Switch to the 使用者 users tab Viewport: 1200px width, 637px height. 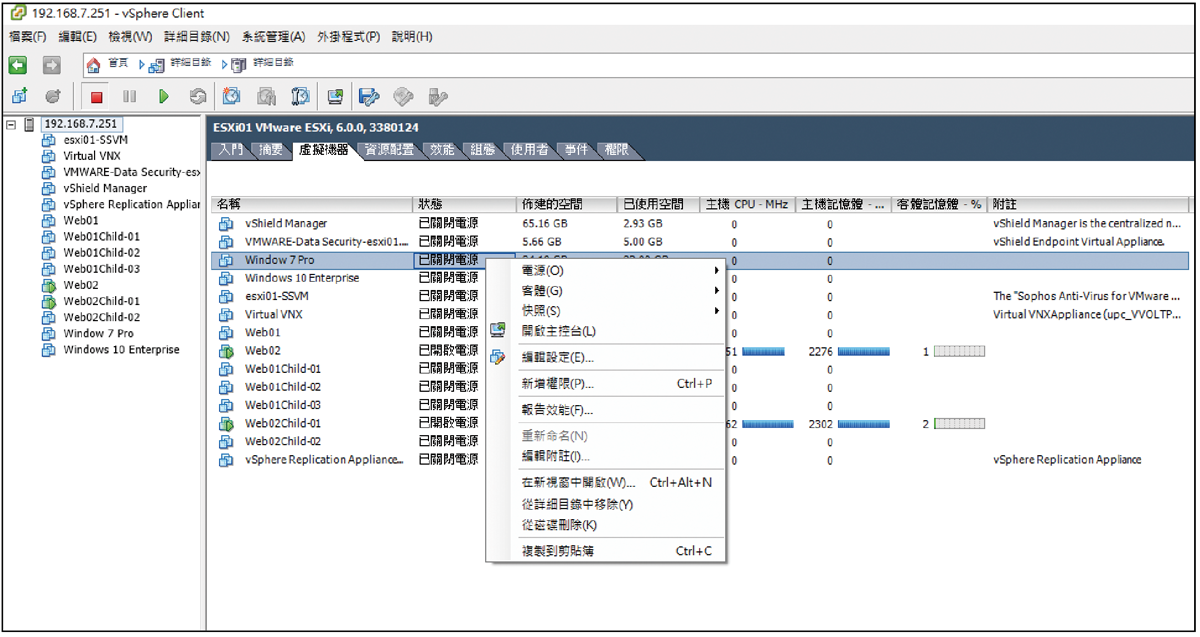529,150
